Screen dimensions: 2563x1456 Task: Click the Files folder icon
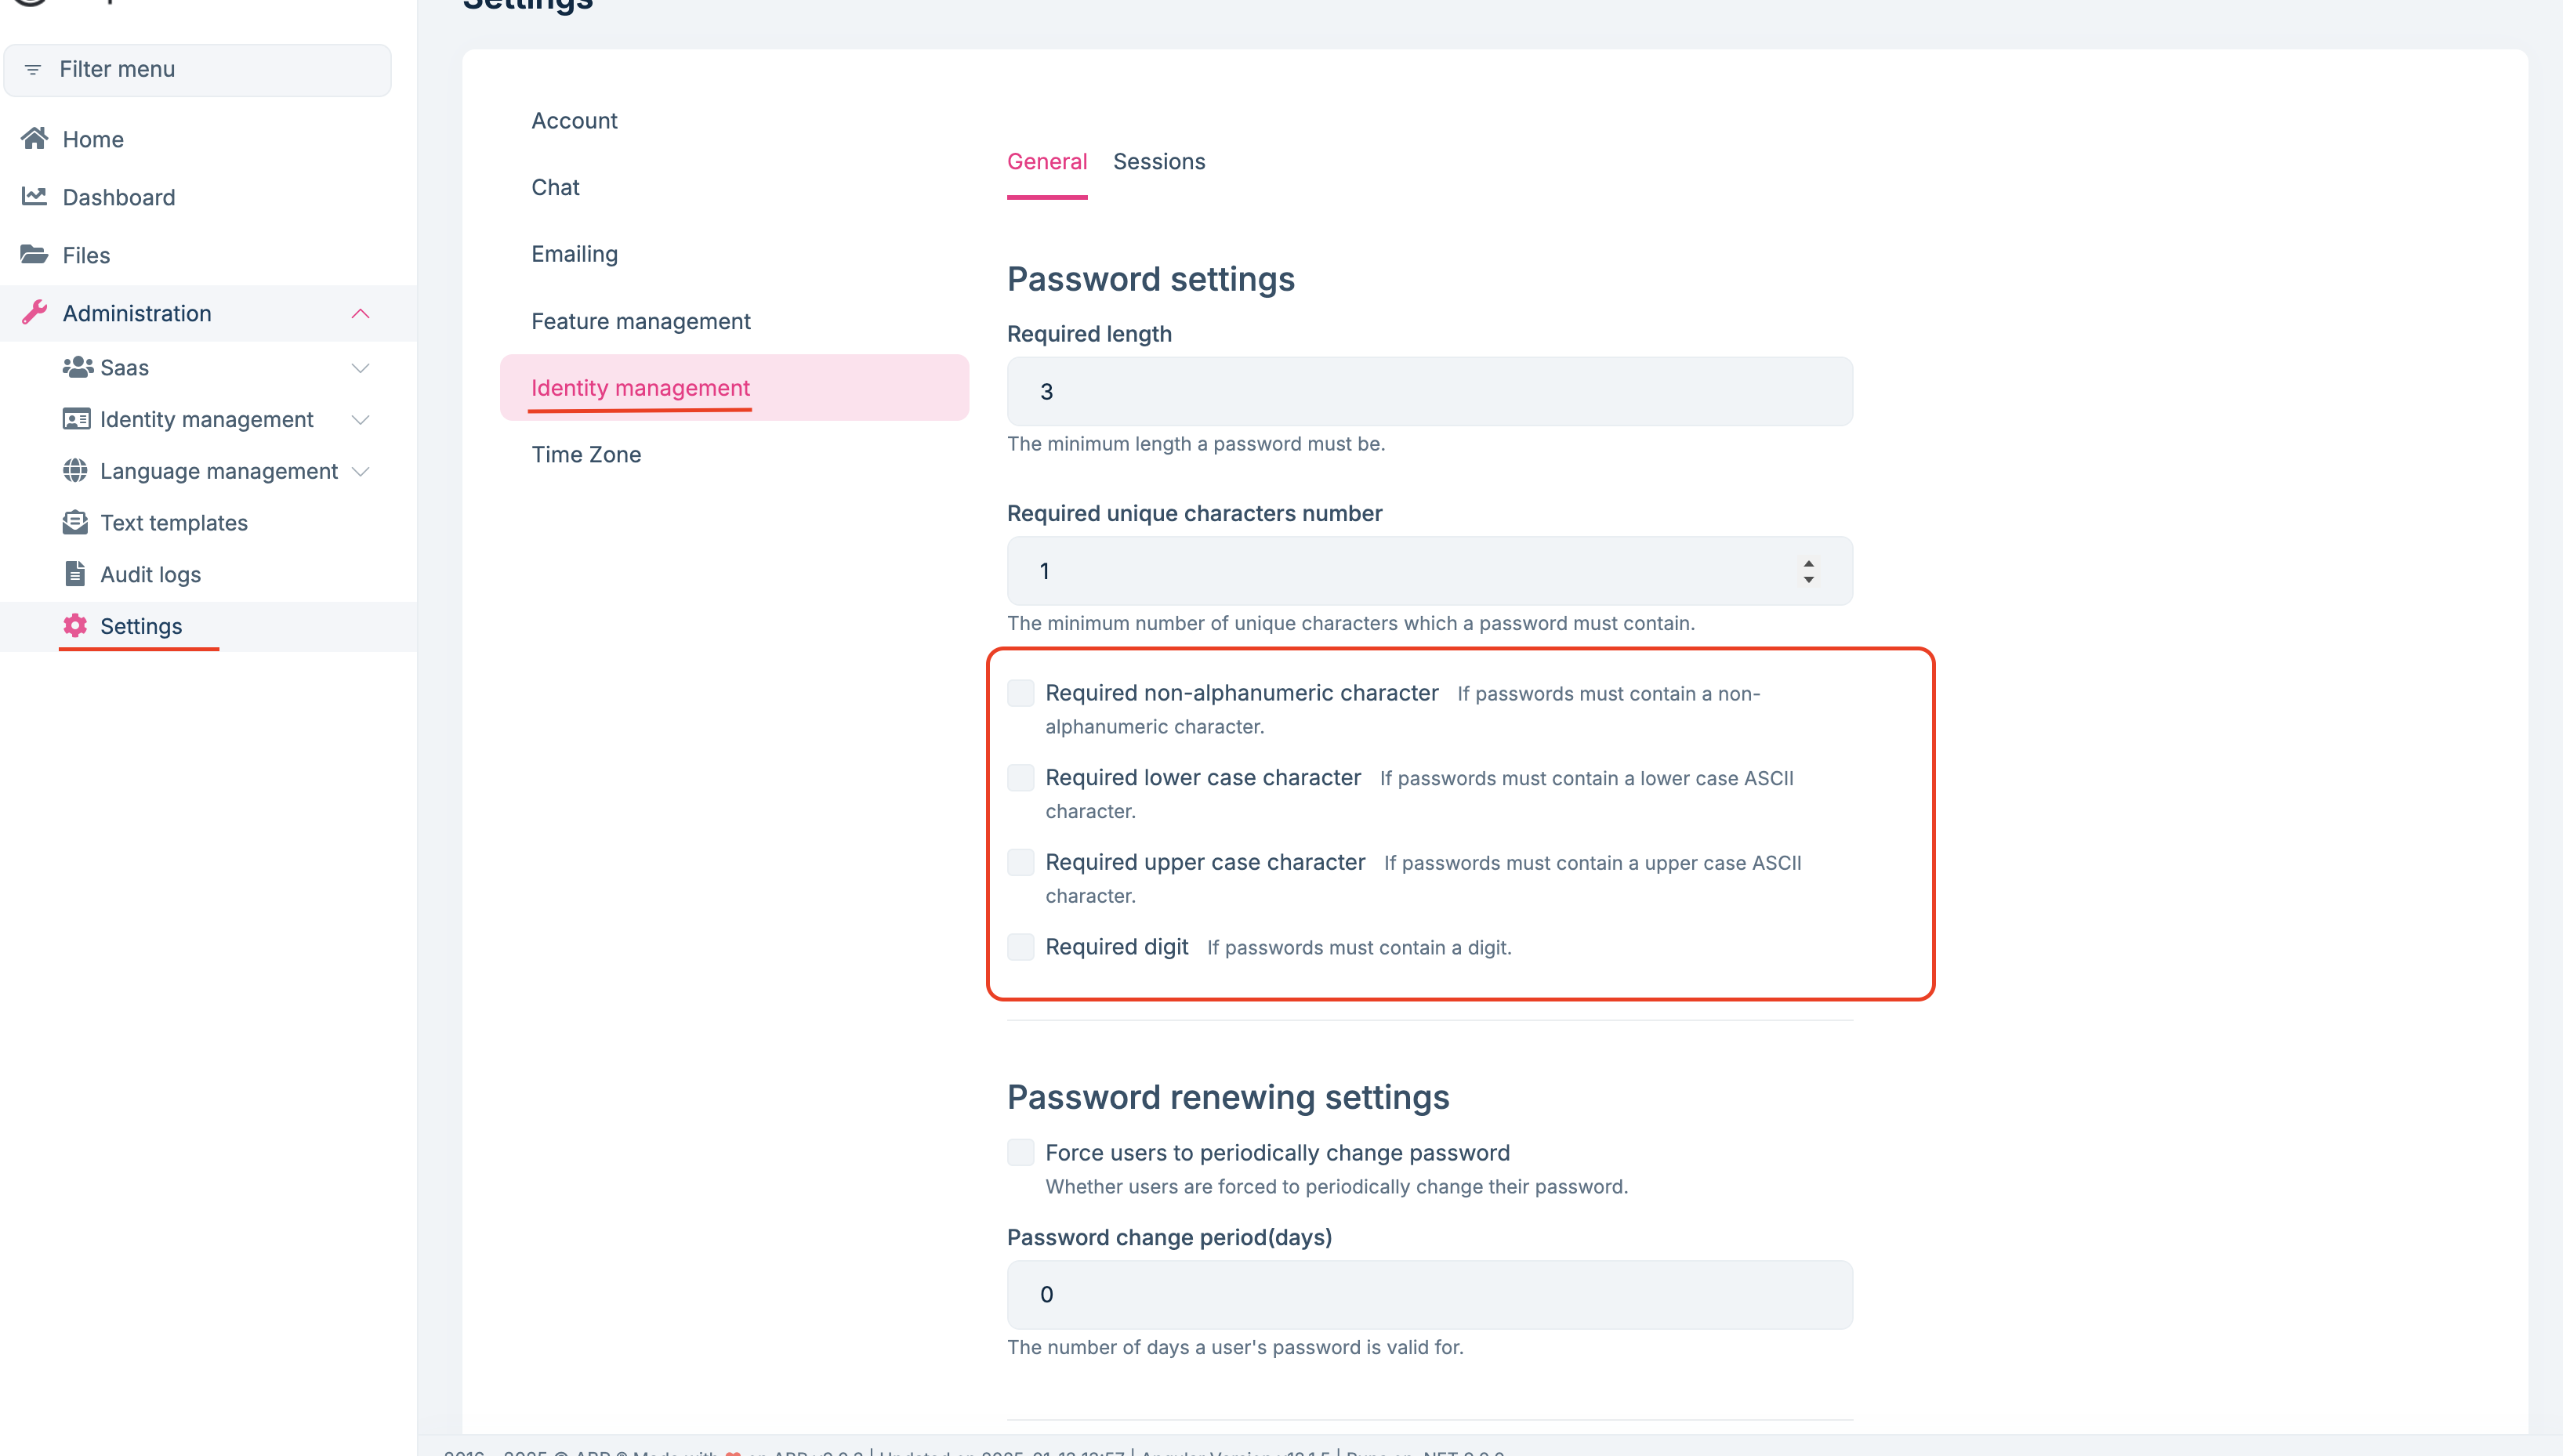35,254
